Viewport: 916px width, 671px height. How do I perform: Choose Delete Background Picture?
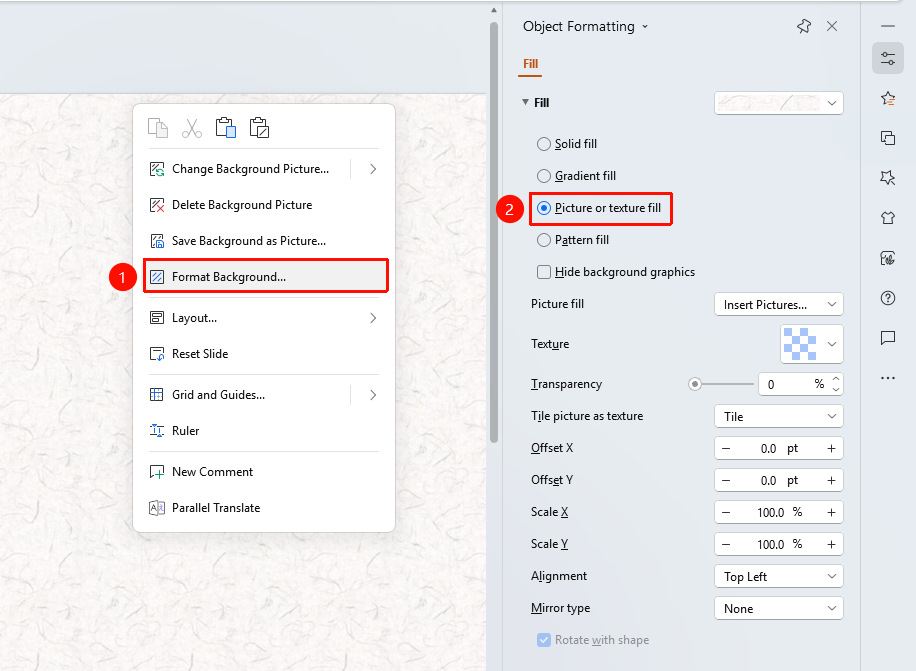point(263,205)
